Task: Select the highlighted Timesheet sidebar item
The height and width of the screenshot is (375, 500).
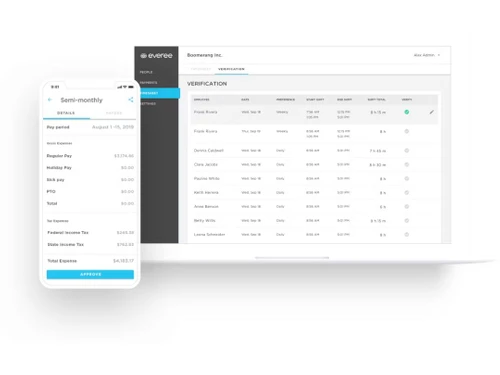Action: [160, 93]
